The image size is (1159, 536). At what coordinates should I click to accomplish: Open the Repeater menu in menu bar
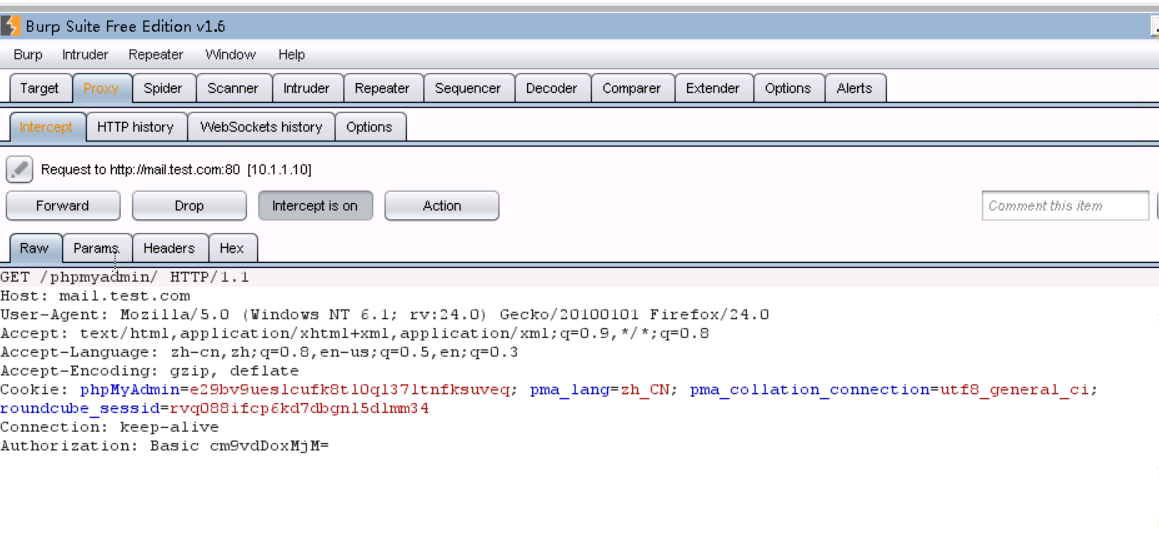click(x=156, y=55)
